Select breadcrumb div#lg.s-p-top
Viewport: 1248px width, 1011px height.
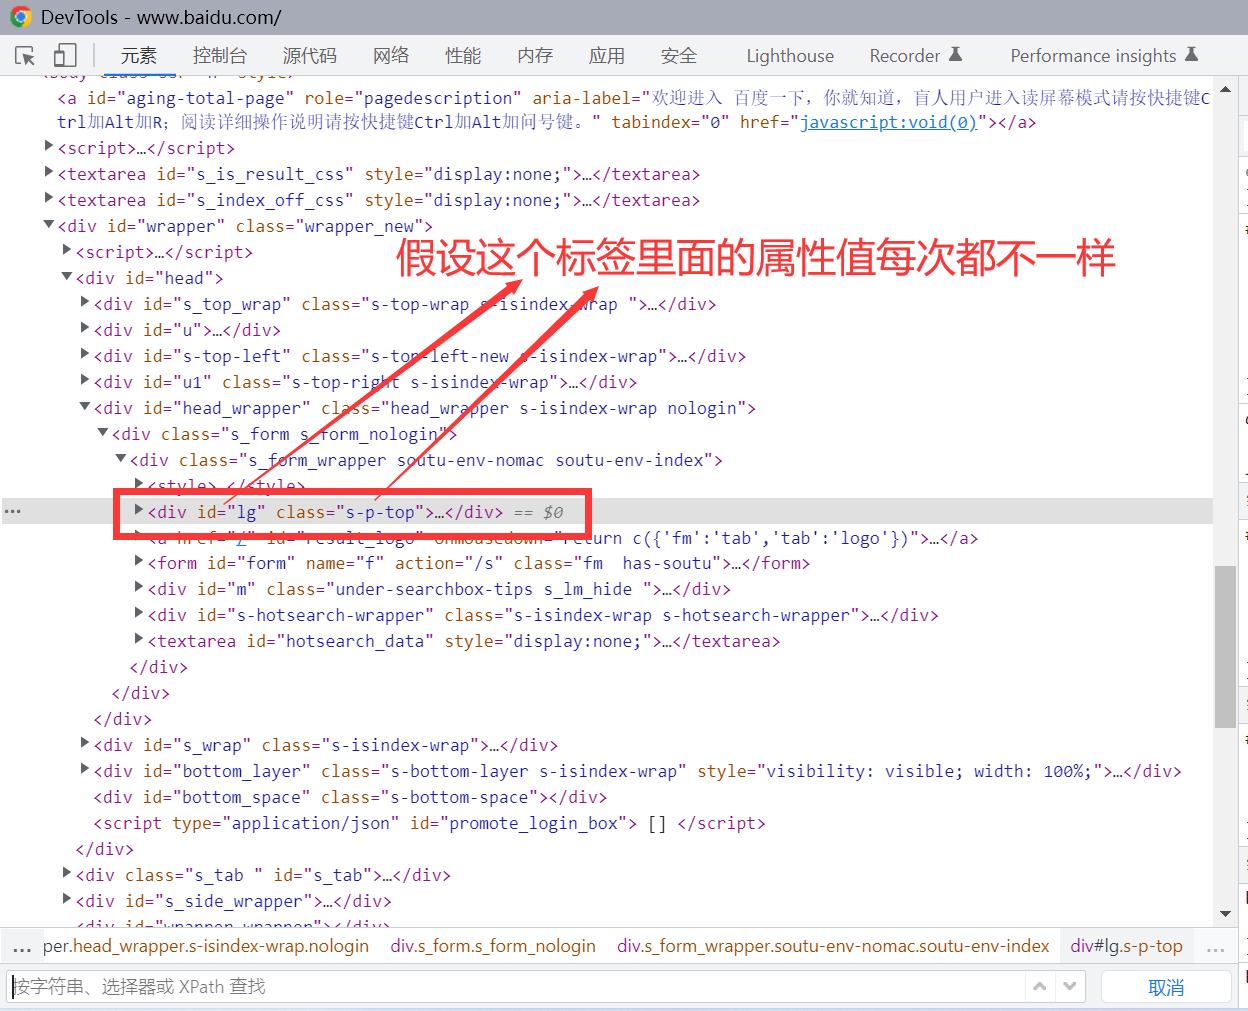(x=1126, y=946)
